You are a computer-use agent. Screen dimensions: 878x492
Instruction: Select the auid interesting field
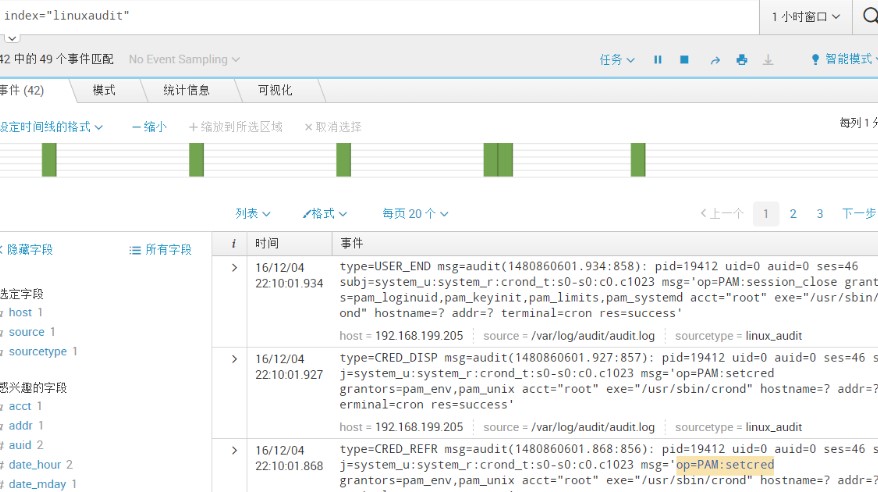[20, 446]
